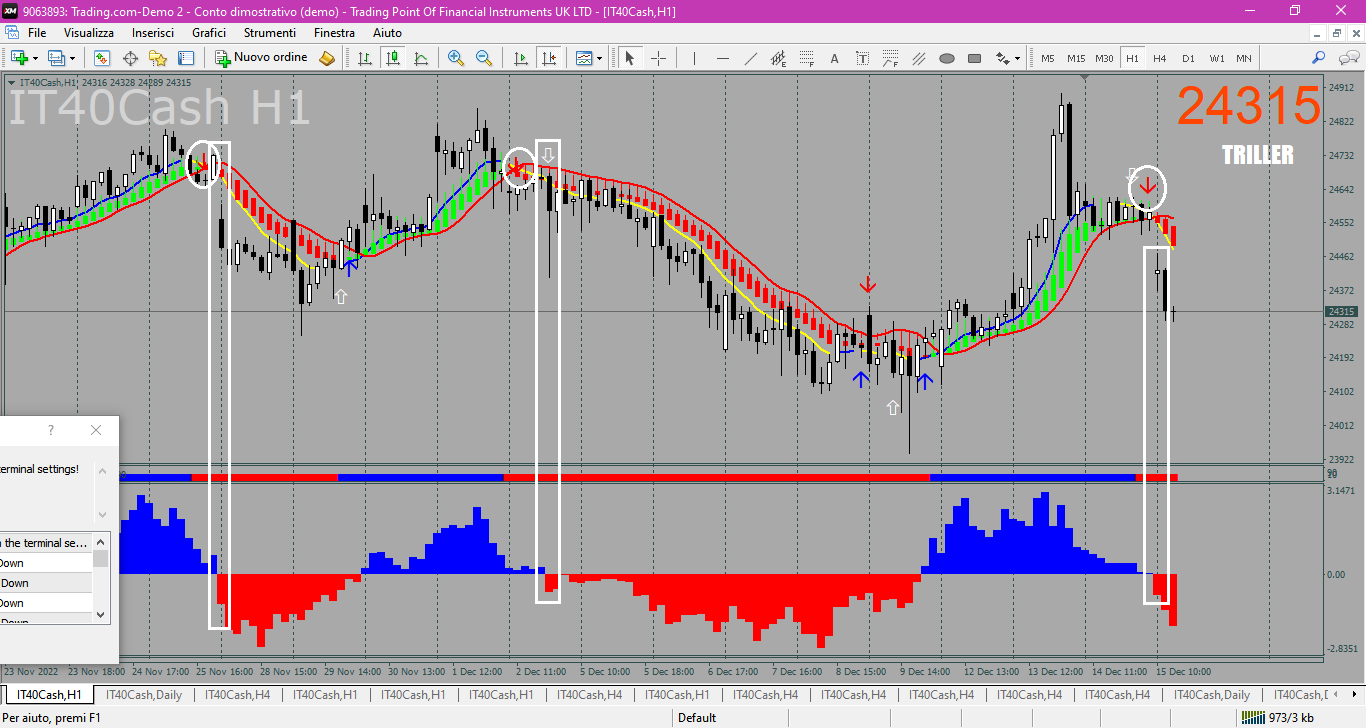Close the small settings dialog
1366x728 pixels.
96,430
